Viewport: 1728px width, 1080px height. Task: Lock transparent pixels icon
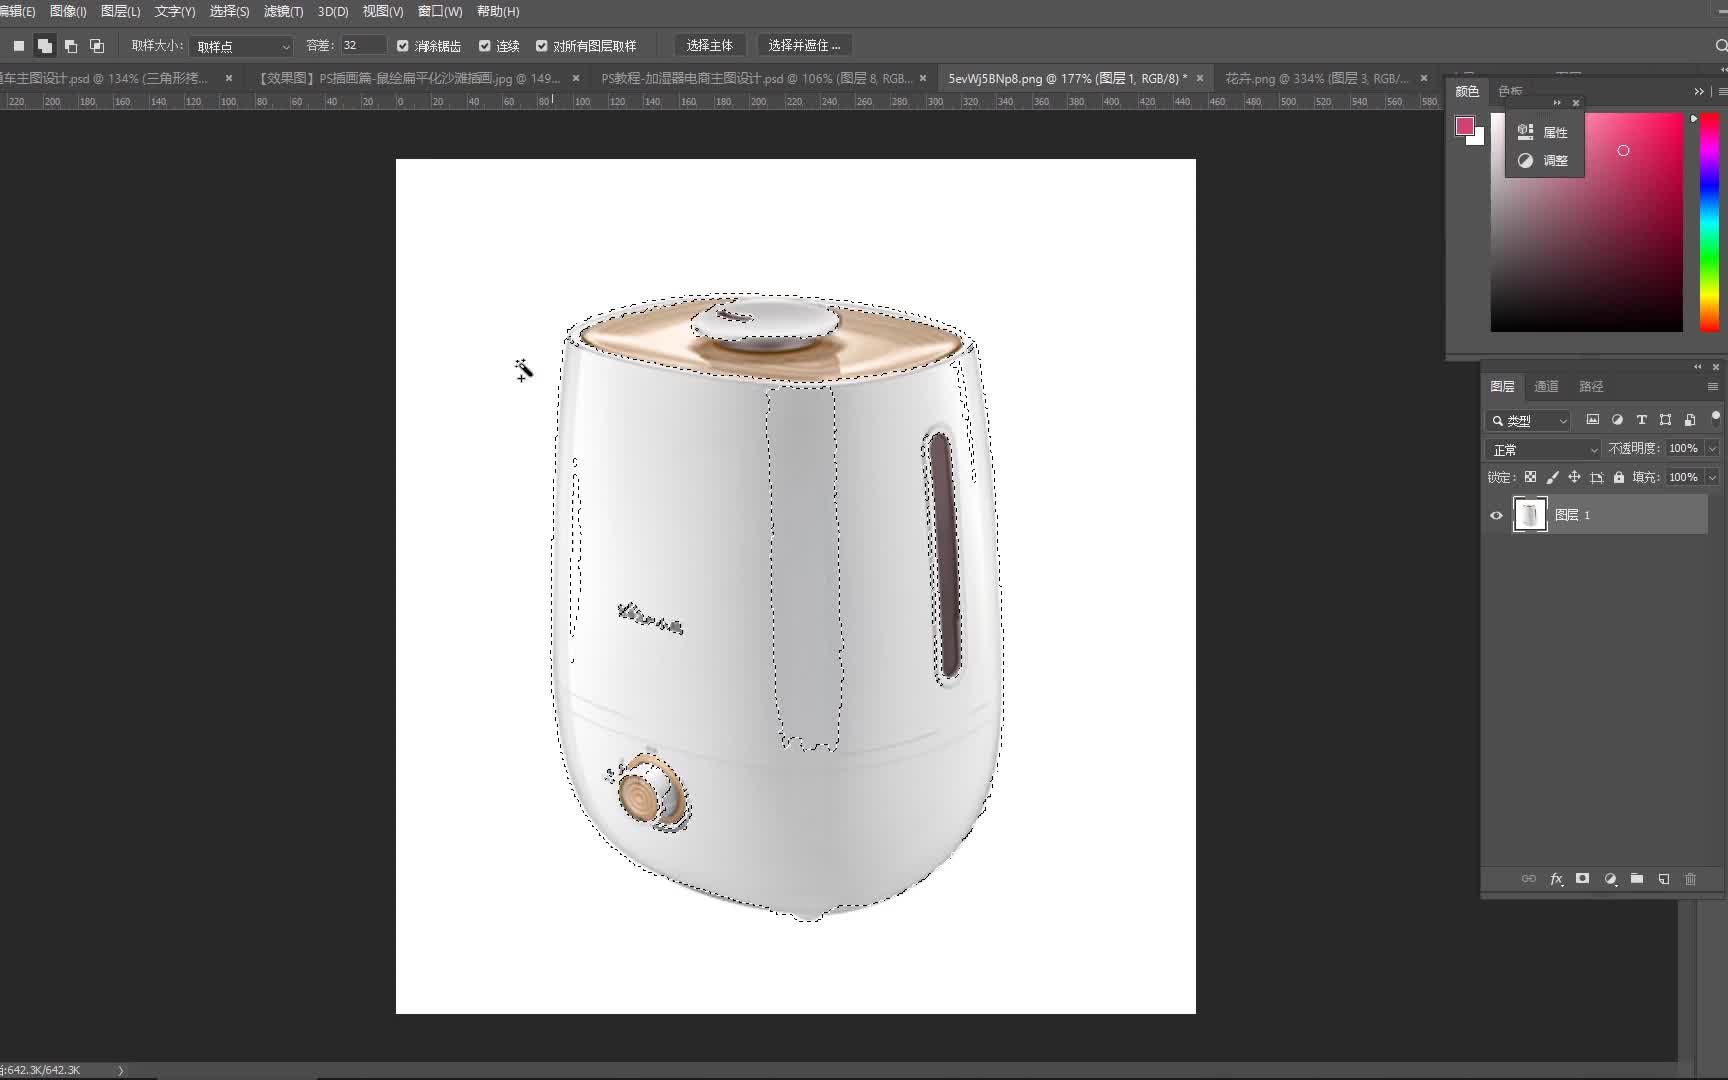tap(1530, 477)
